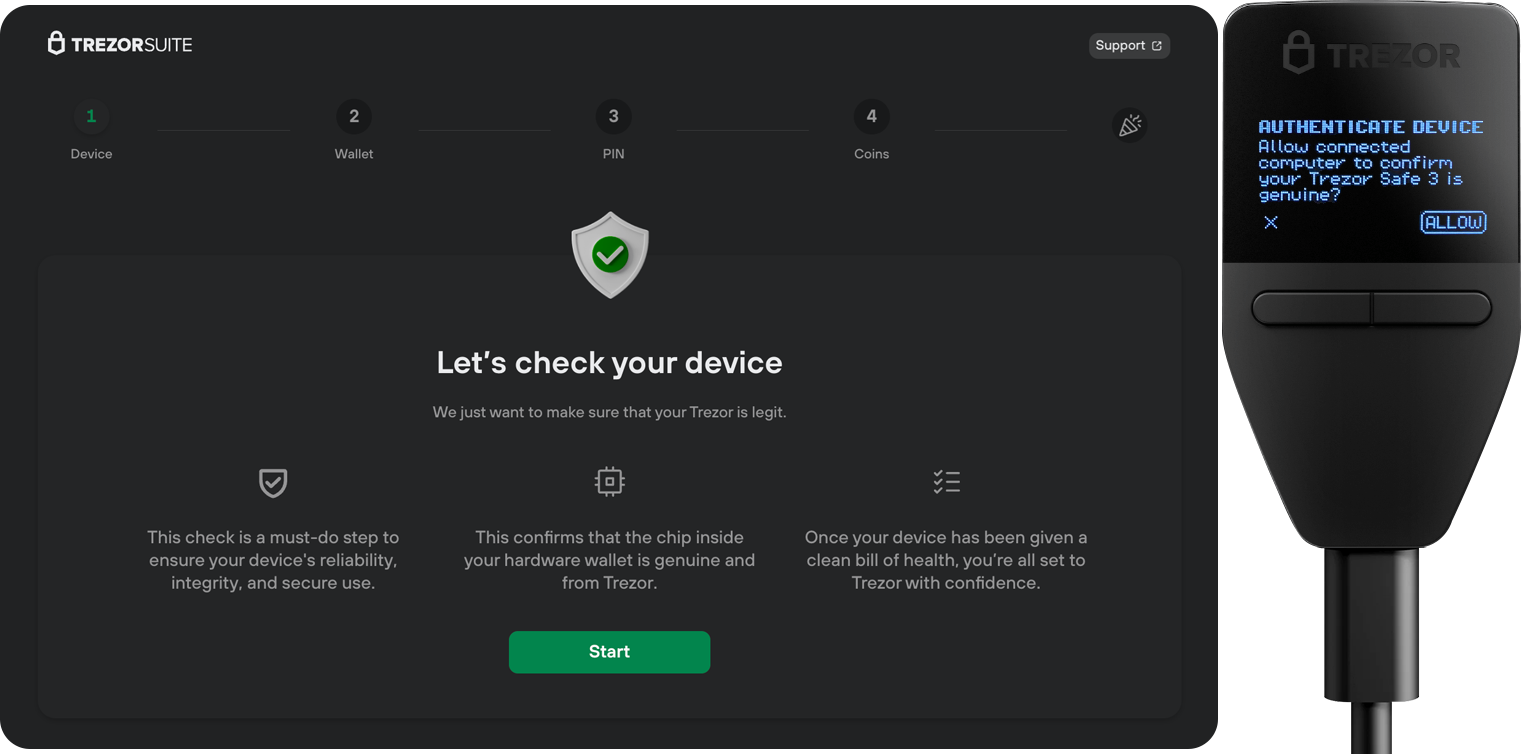
Task: Select ALLOW on the Trezor screen
Action: (x=1453, y=222)
